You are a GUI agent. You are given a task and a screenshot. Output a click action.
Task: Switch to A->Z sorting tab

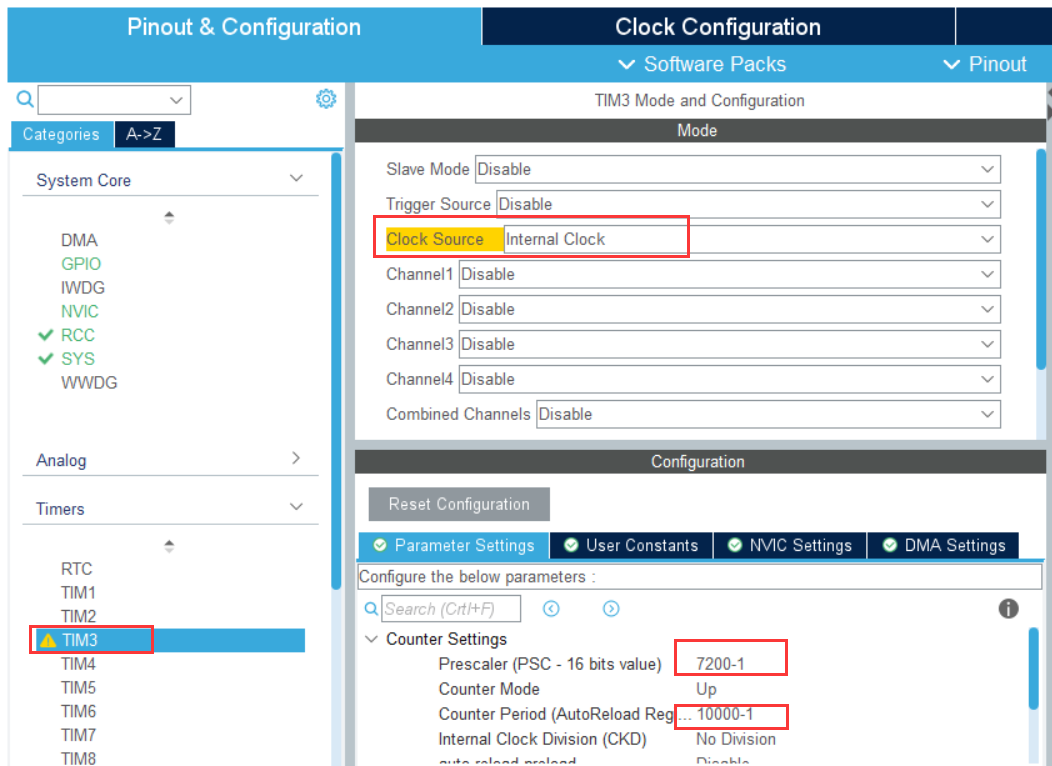click(x=144, y=134)
